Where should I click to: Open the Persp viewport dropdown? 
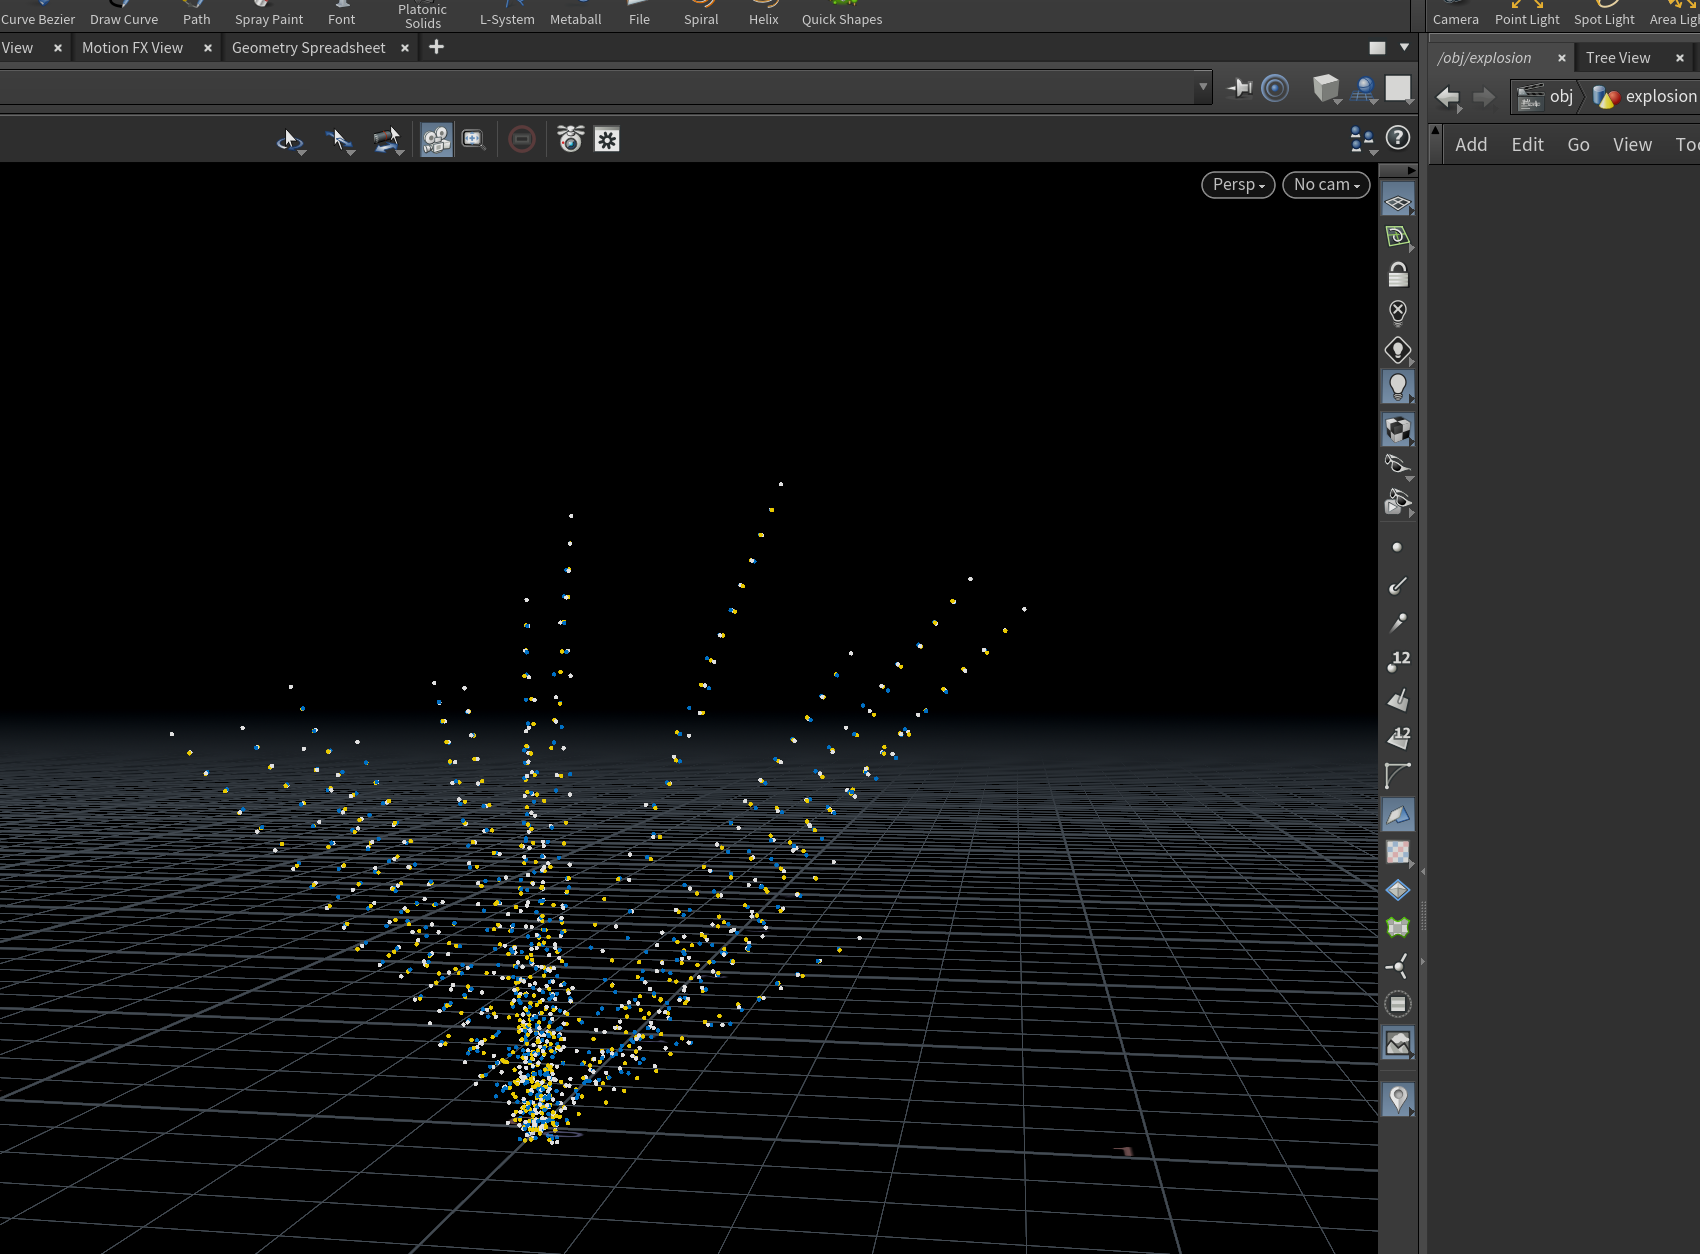1238,185
